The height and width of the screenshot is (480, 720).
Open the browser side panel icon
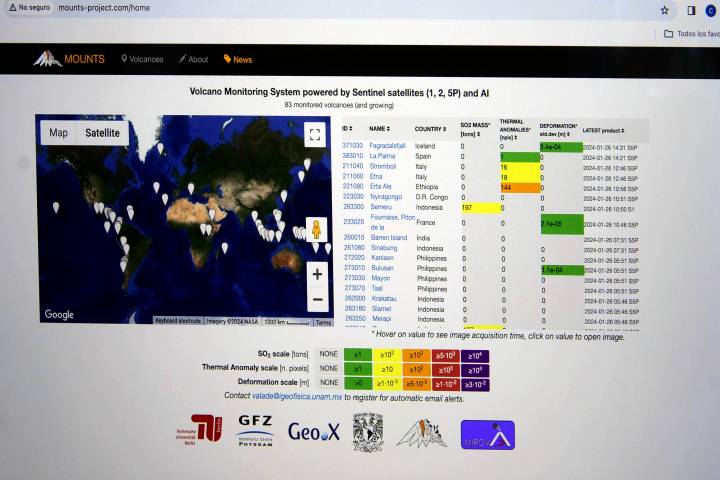[x=690, y=10]
